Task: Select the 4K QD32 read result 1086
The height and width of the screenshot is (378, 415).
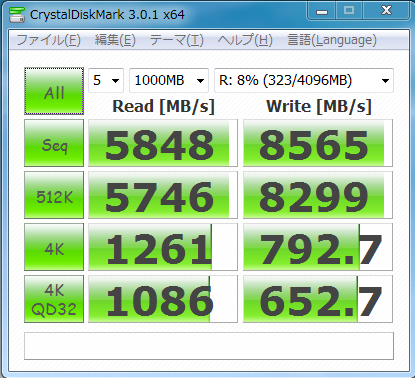Action: point(163,299)
